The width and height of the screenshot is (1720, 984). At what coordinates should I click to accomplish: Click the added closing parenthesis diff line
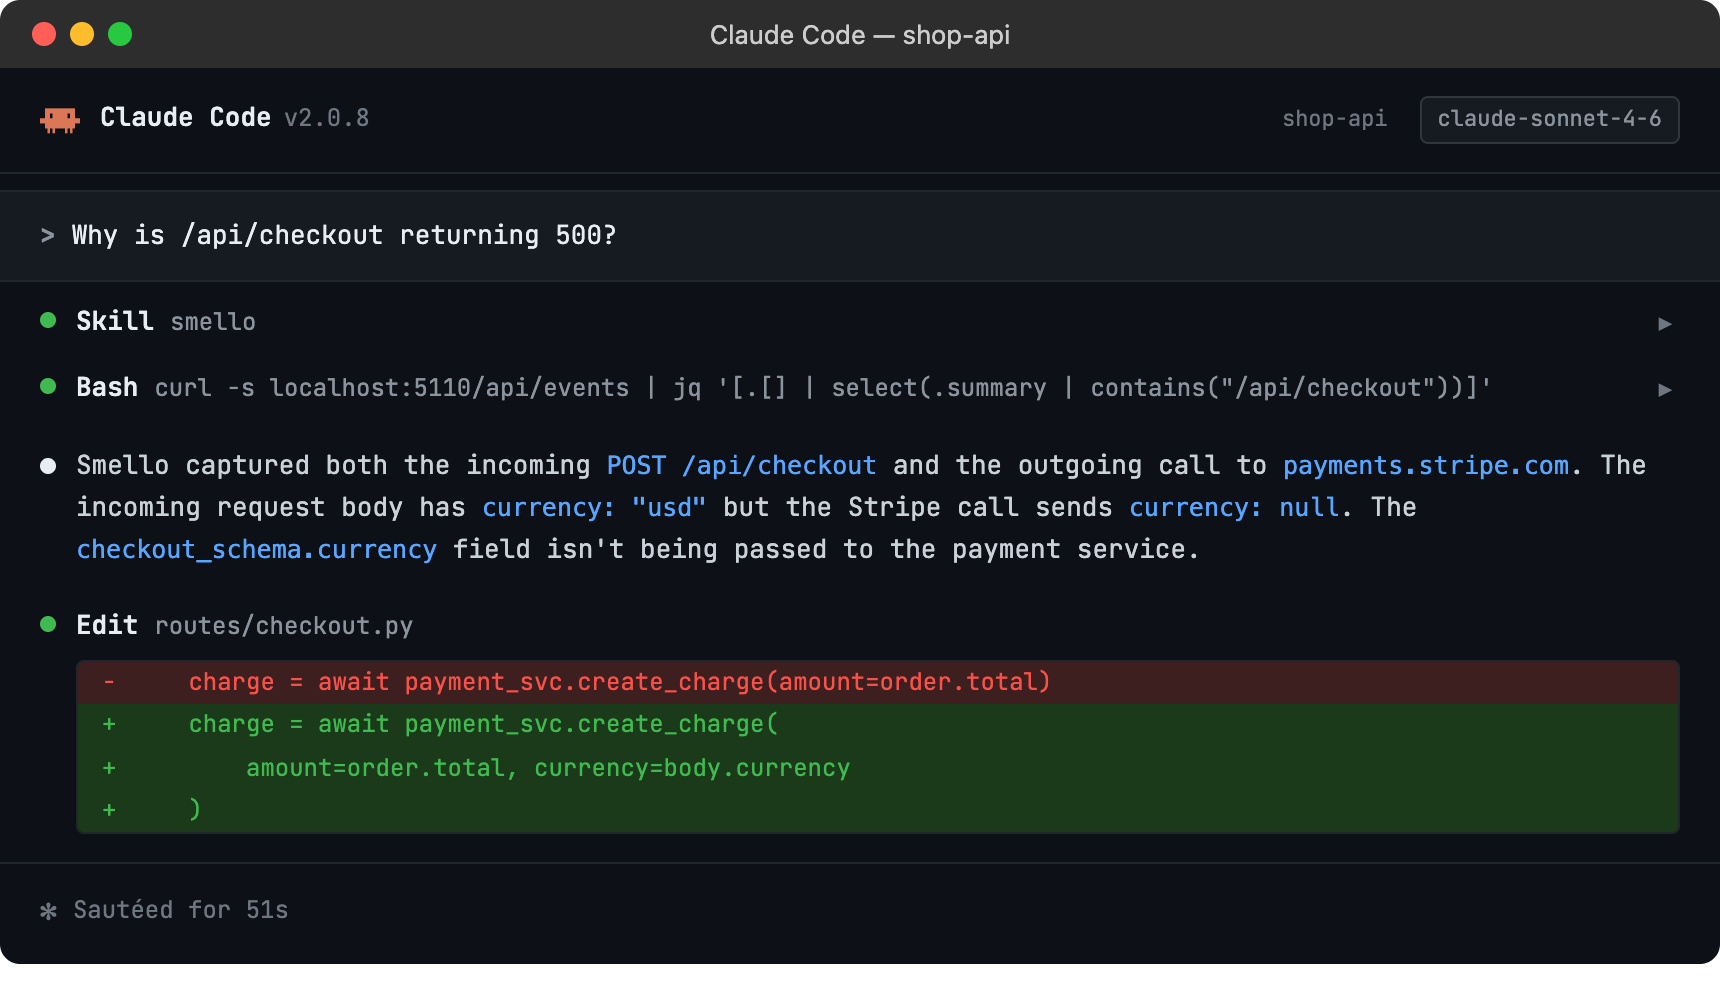coord(878,810)
